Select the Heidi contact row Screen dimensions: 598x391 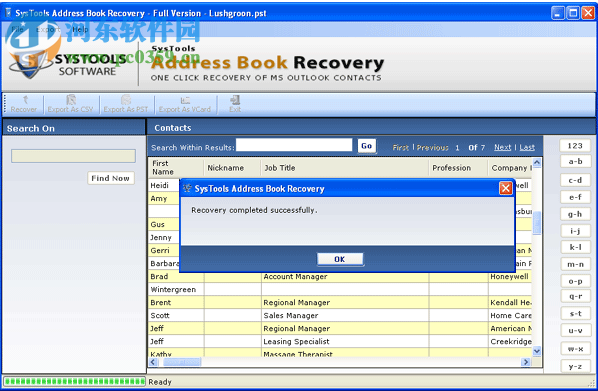164,185
